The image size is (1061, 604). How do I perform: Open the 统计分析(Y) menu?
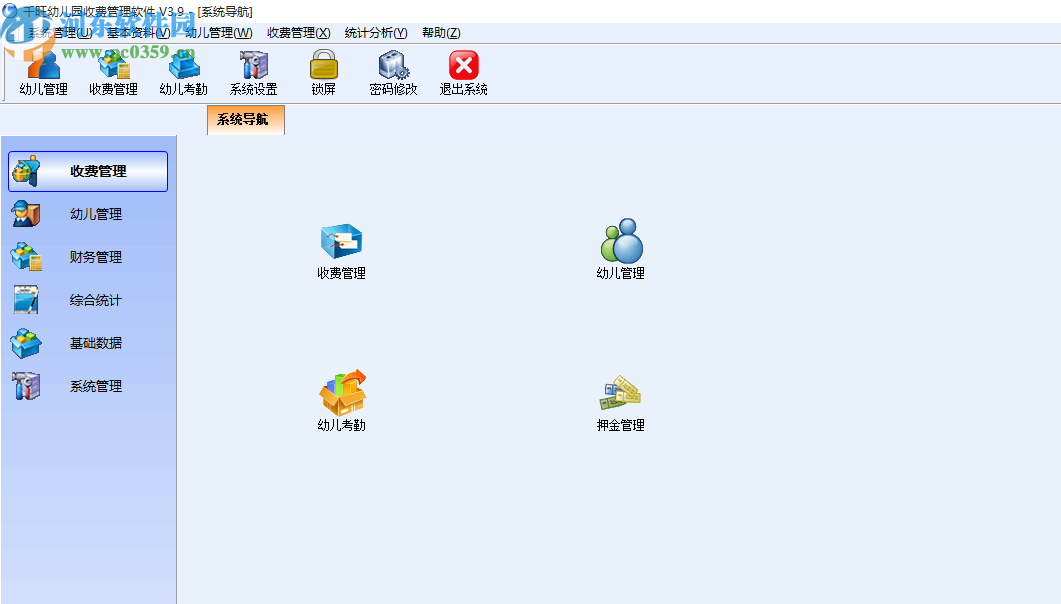(376, 32)
